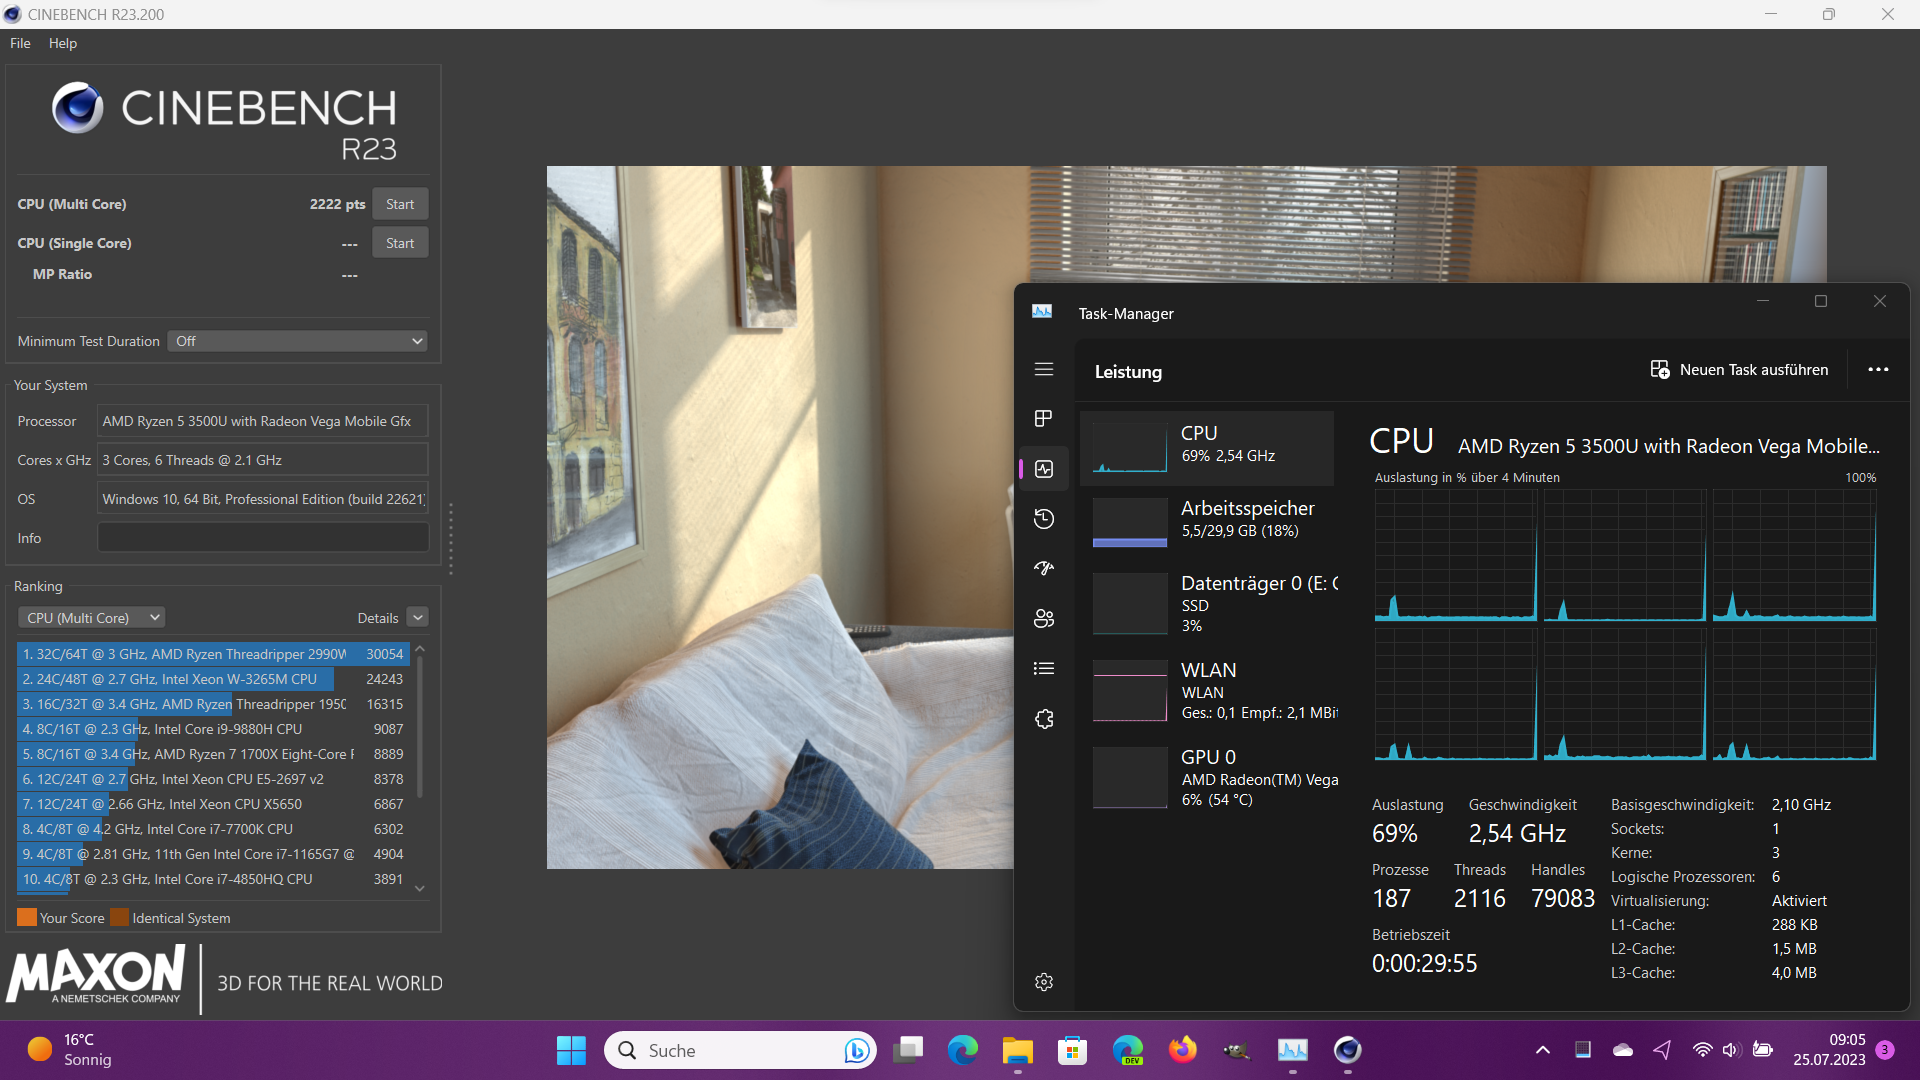Start the CPU Single Core test
This screenshot has width=1920, height=1080.
400,243
